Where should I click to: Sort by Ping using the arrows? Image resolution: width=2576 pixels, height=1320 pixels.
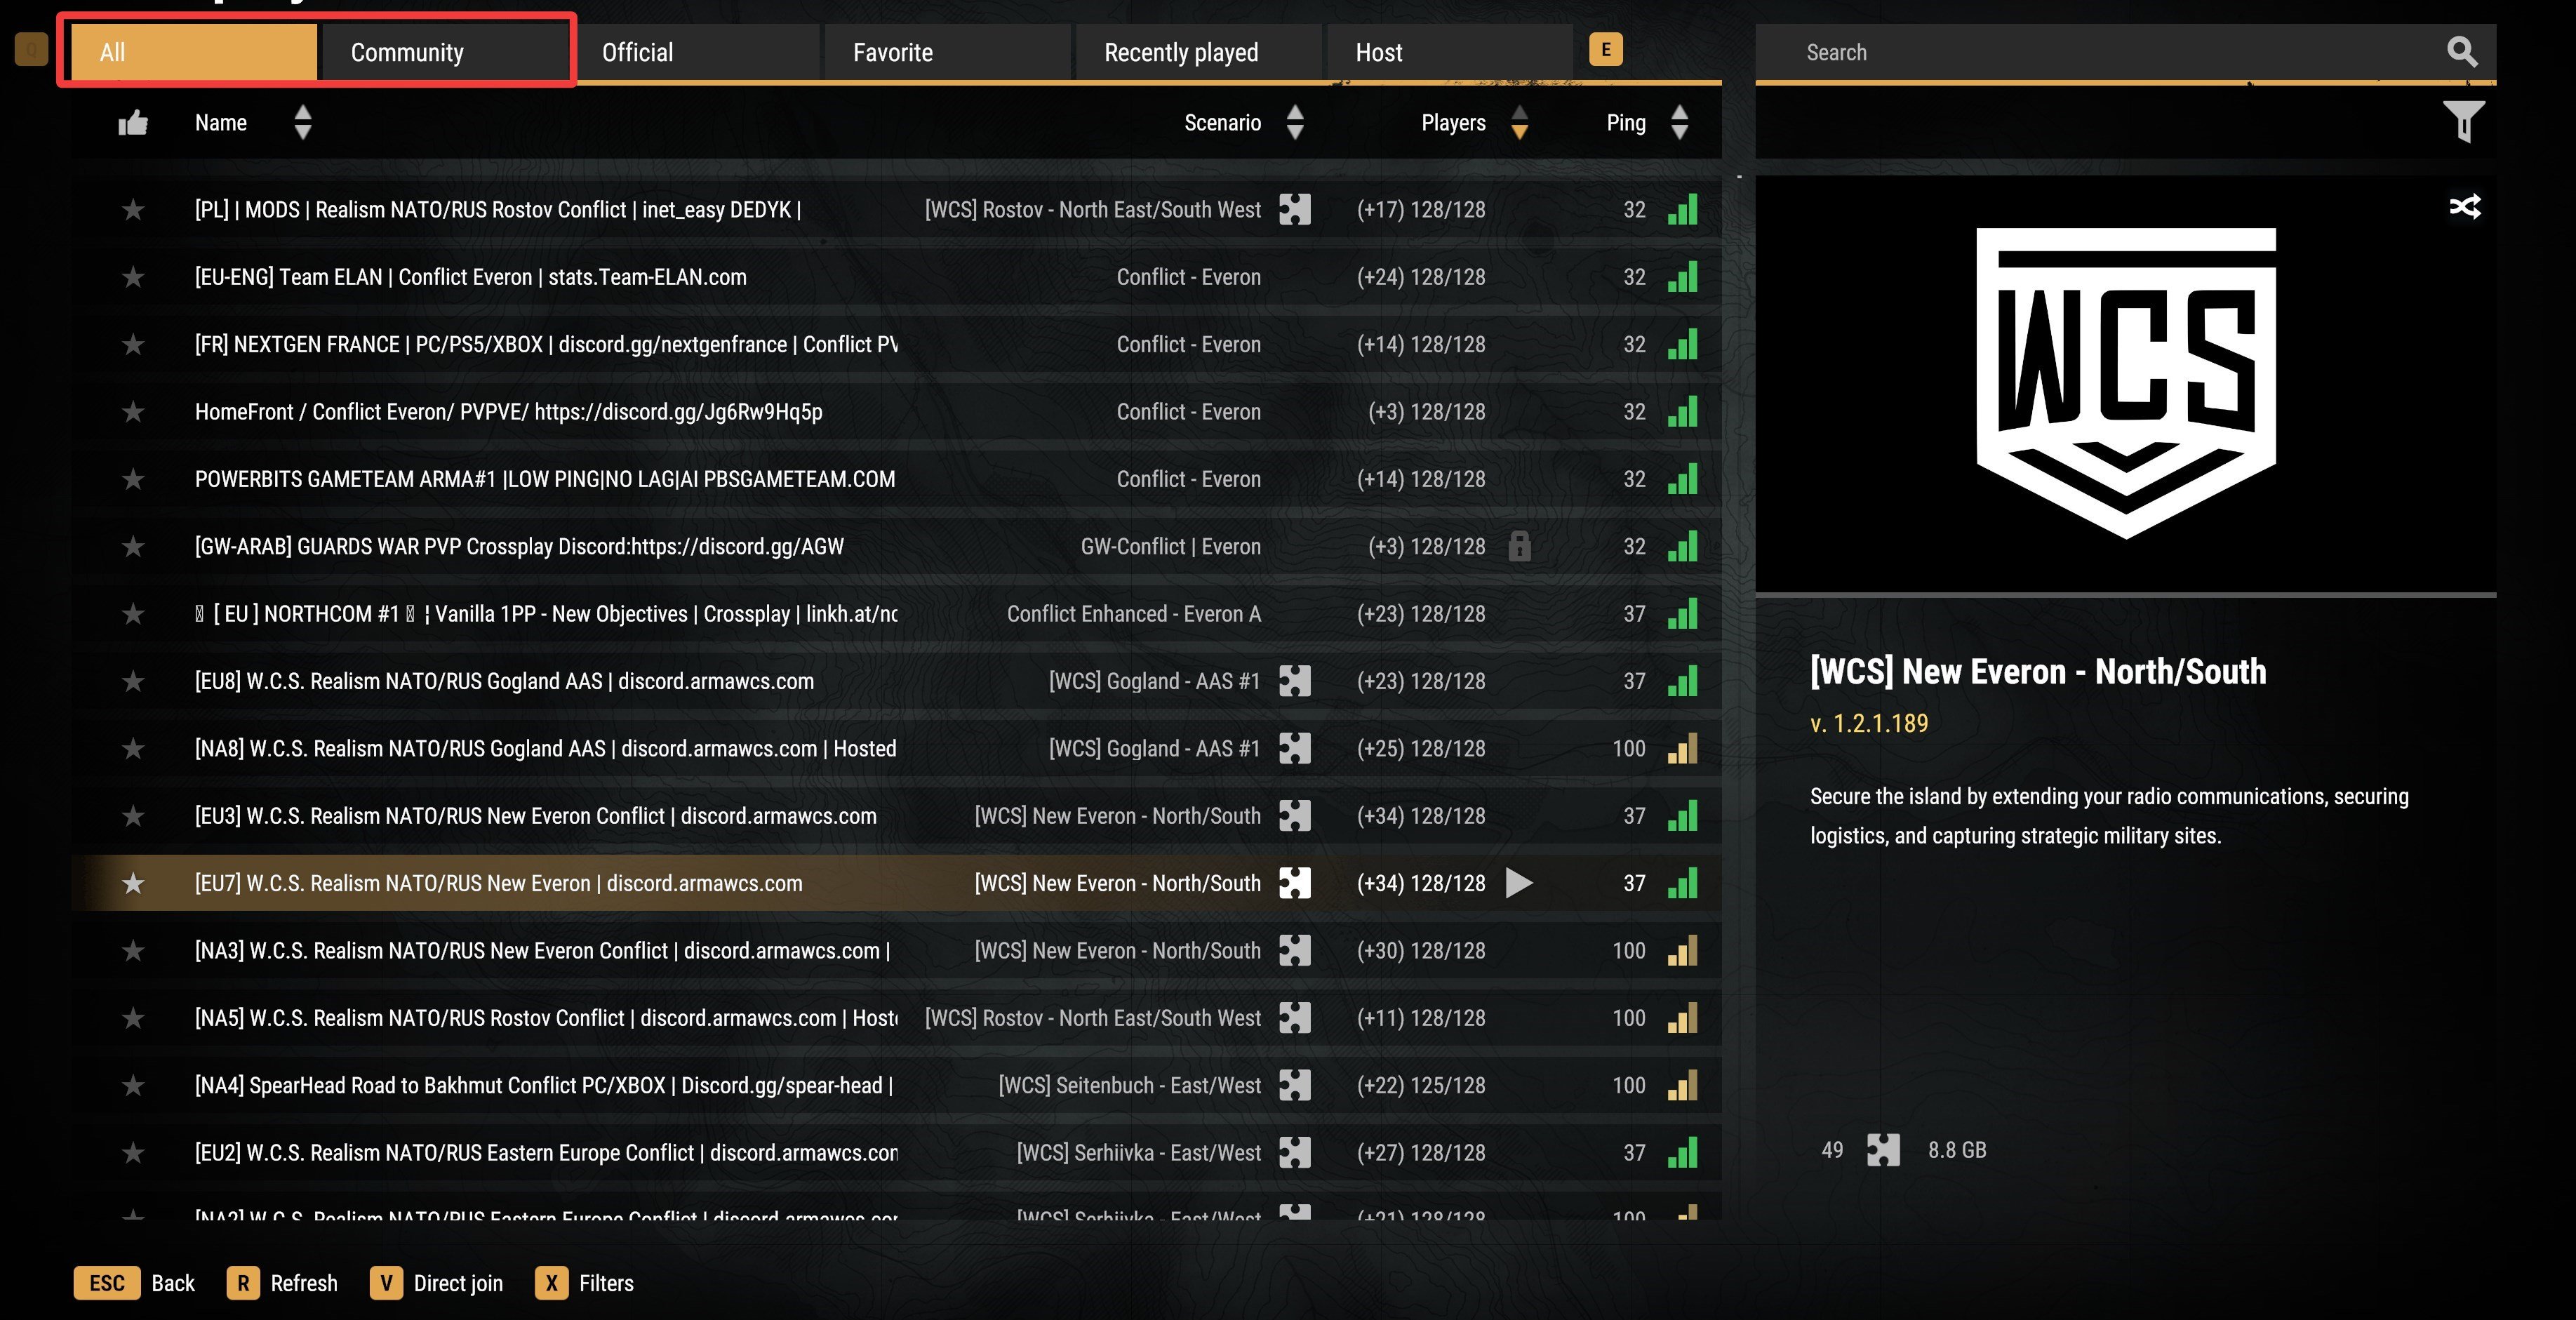(x=1679, y=123)
